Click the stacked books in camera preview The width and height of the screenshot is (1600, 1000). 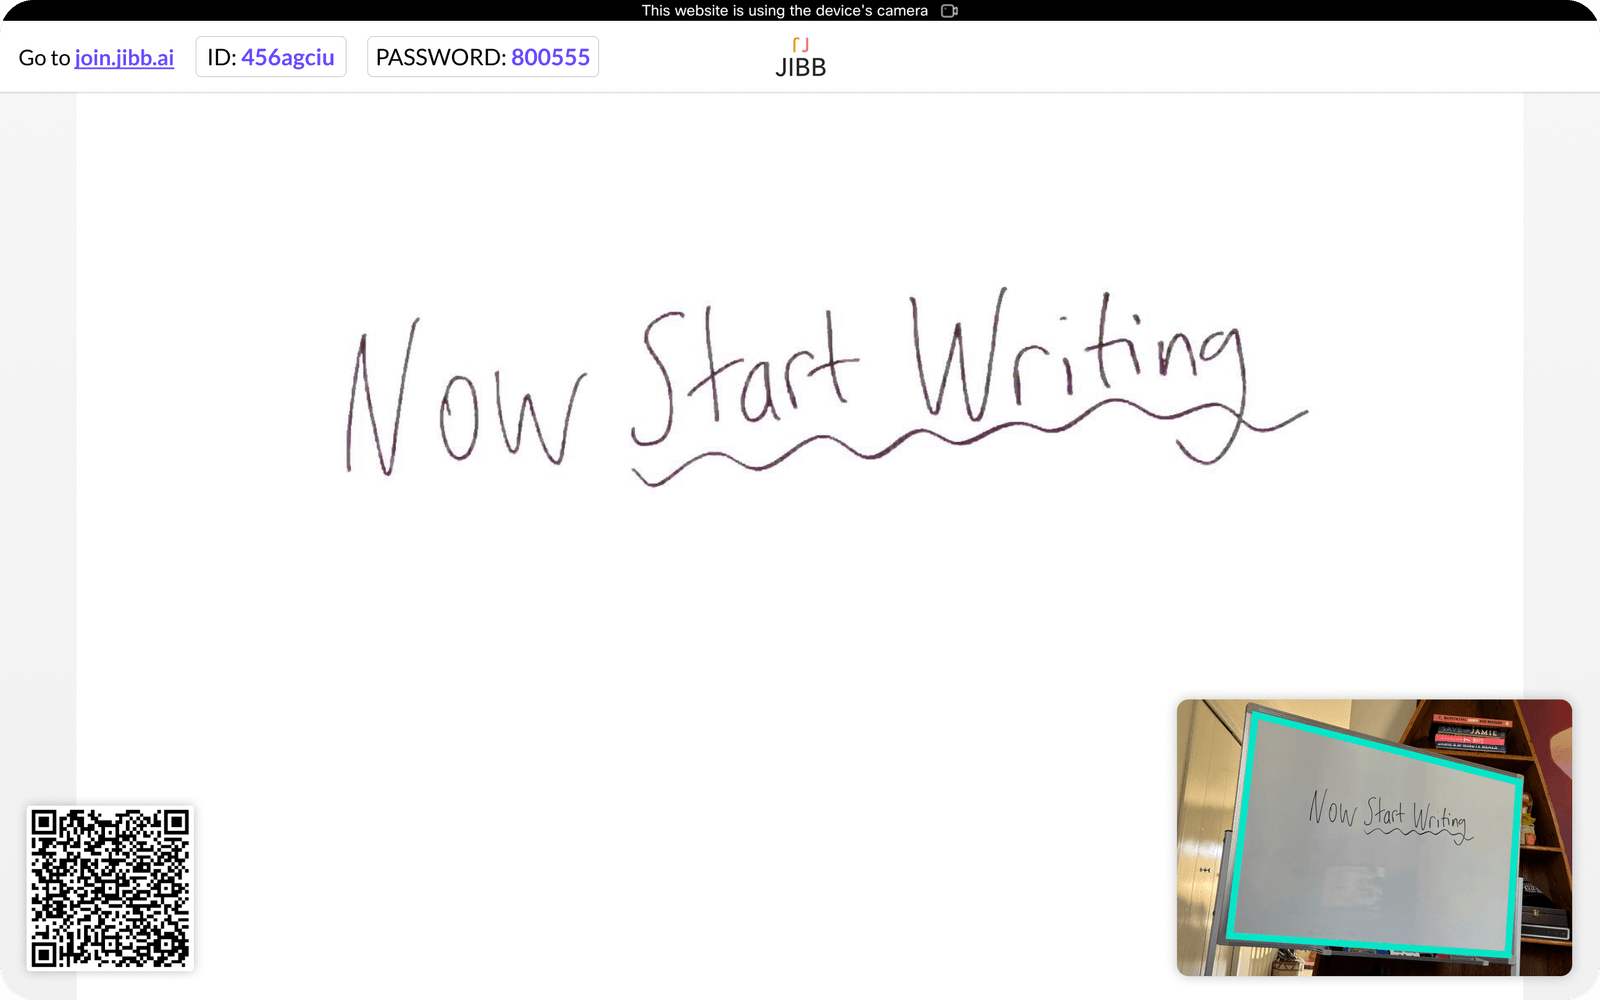coord(1470,735)
